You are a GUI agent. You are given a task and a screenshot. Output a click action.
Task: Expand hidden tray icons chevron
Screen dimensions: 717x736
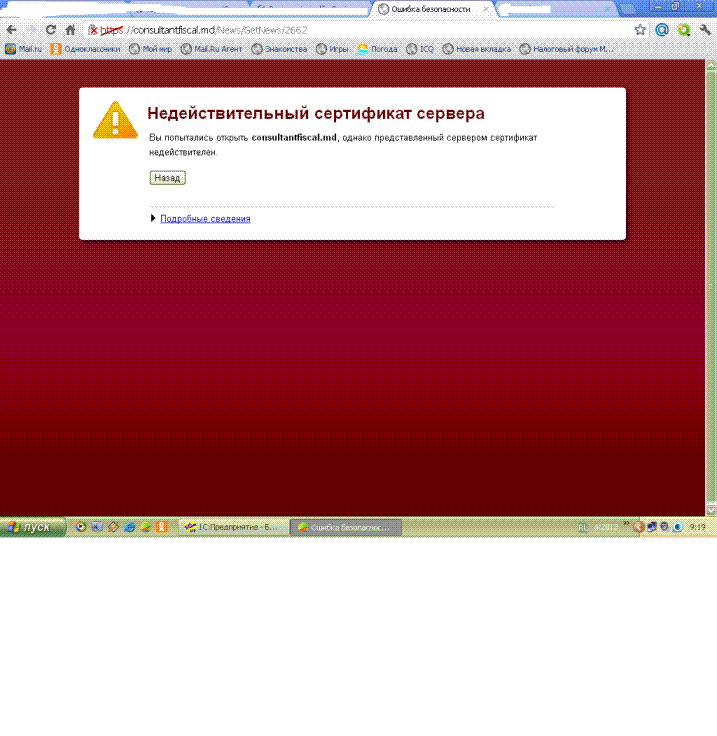[626, 523]
